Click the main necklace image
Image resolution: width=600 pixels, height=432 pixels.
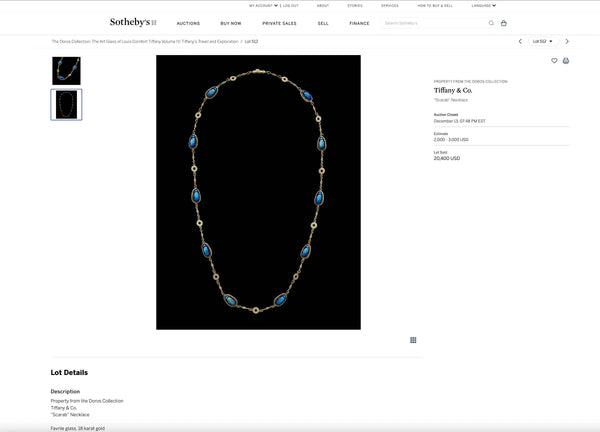click(x=258, y=192)
